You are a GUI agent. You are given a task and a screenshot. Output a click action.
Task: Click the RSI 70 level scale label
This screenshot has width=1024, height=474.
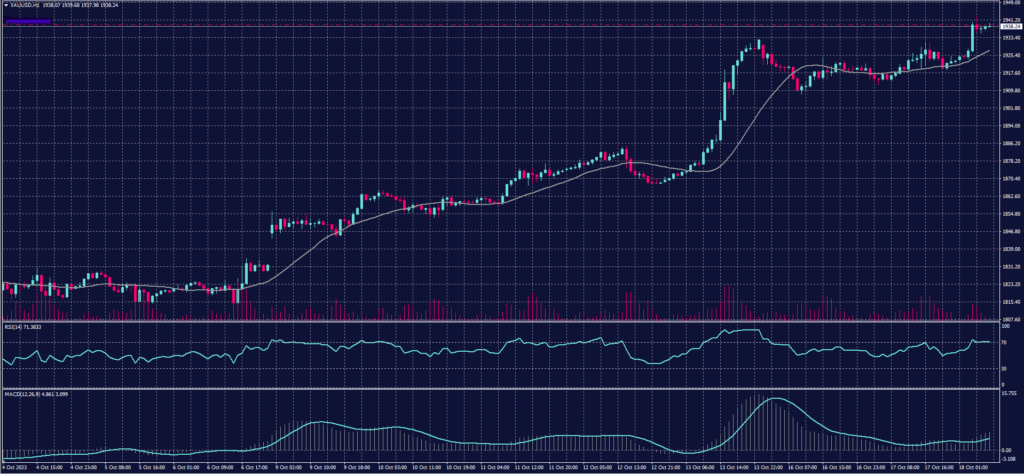click(1002, 342)
